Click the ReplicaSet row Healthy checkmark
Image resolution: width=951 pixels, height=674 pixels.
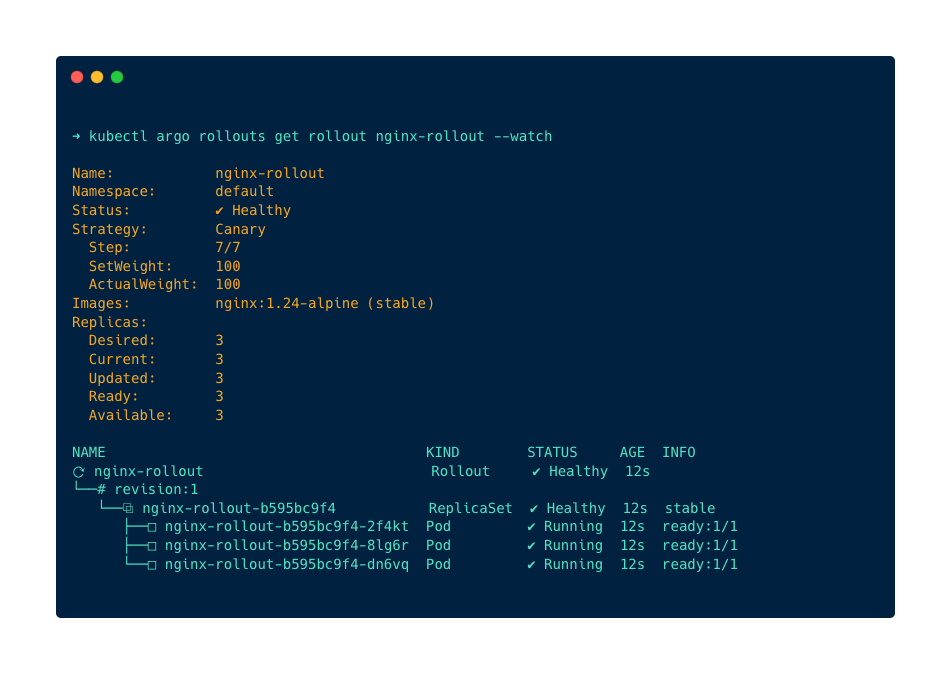(534, 508)
